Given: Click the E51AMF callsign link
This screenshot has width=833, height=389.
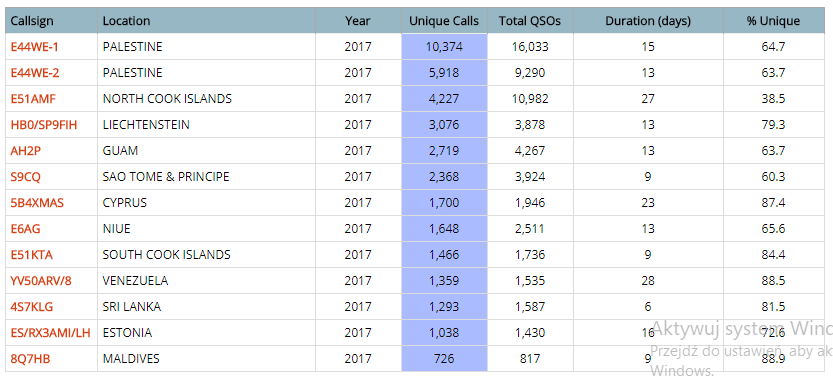Looking at the screenshot, I should (x=33, y=99).
